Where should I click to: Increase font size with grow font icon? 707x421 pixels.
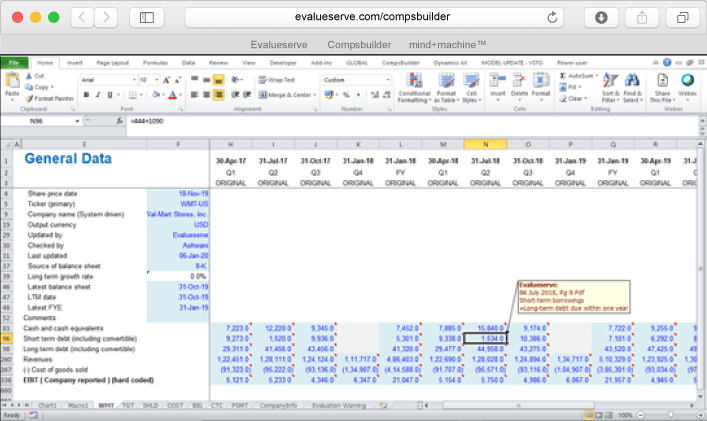tap(166, 80)
